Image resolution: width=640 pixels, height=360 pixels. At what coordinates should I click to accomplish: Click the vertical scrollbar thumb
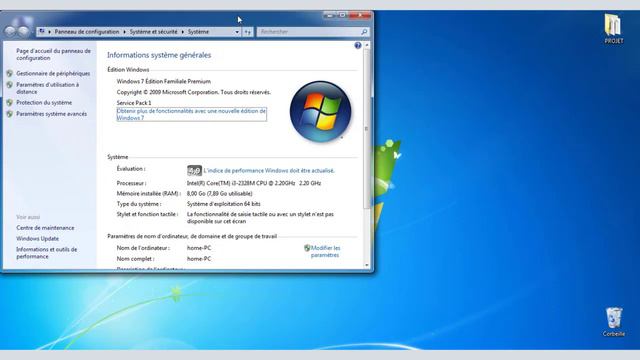tap(367, 129)
